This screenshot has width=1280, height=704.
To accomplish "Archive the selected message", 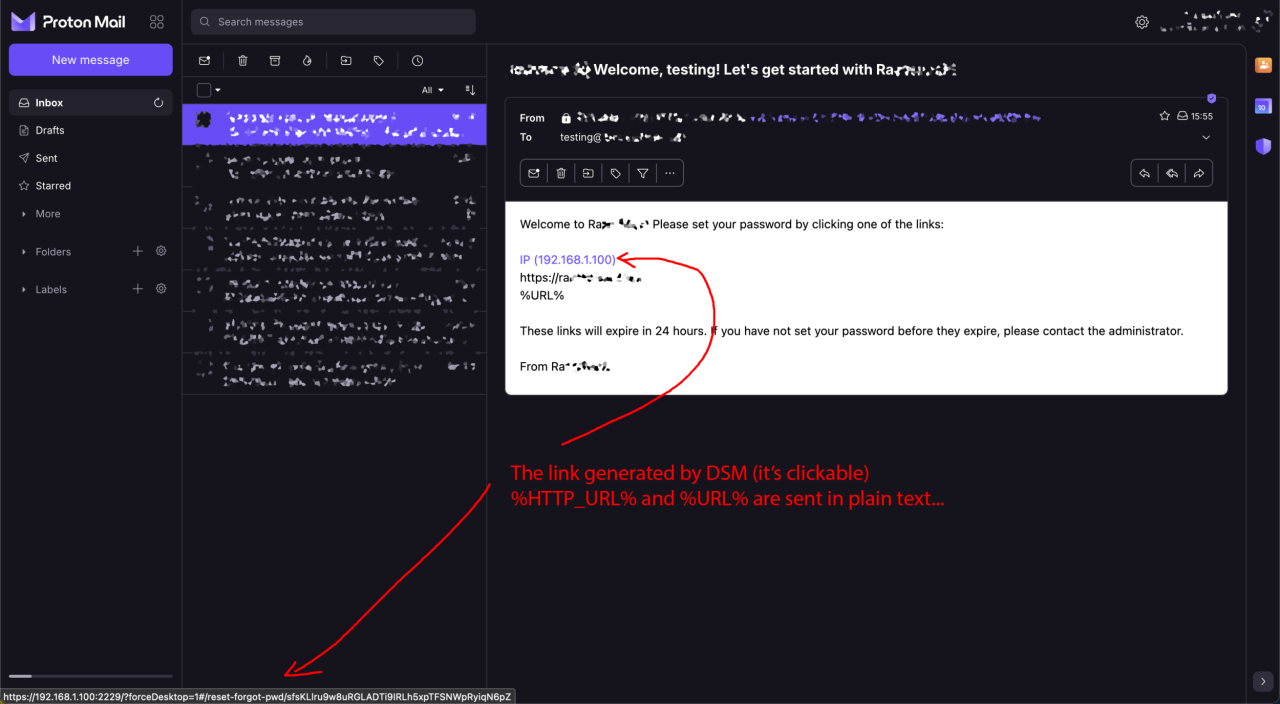I will pos(275,61).
